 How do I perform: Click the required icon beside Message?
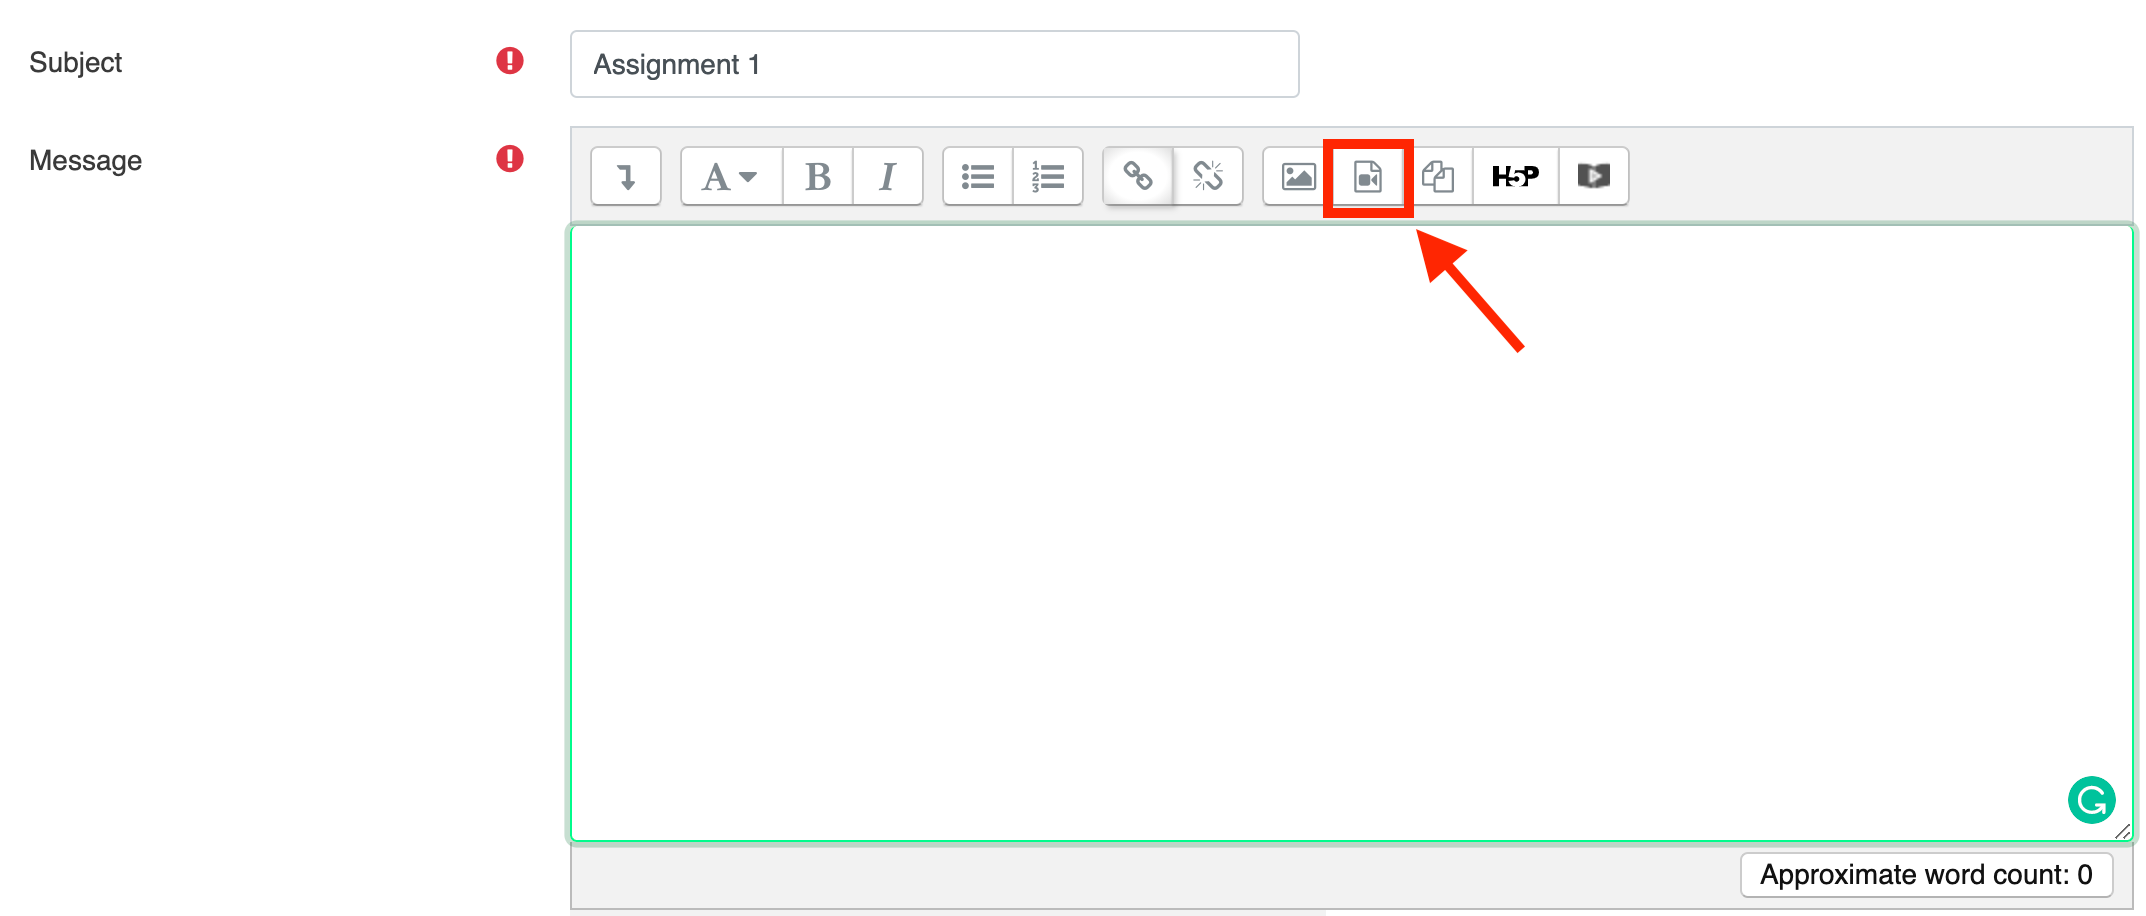click(510, 159)
